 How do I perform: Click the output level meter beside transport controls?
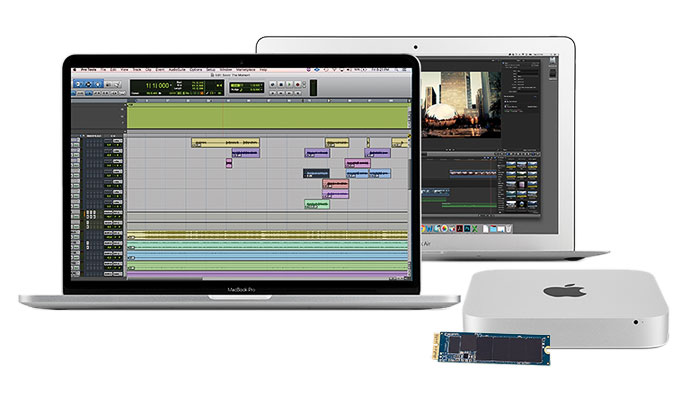click(x=313, y=88)
